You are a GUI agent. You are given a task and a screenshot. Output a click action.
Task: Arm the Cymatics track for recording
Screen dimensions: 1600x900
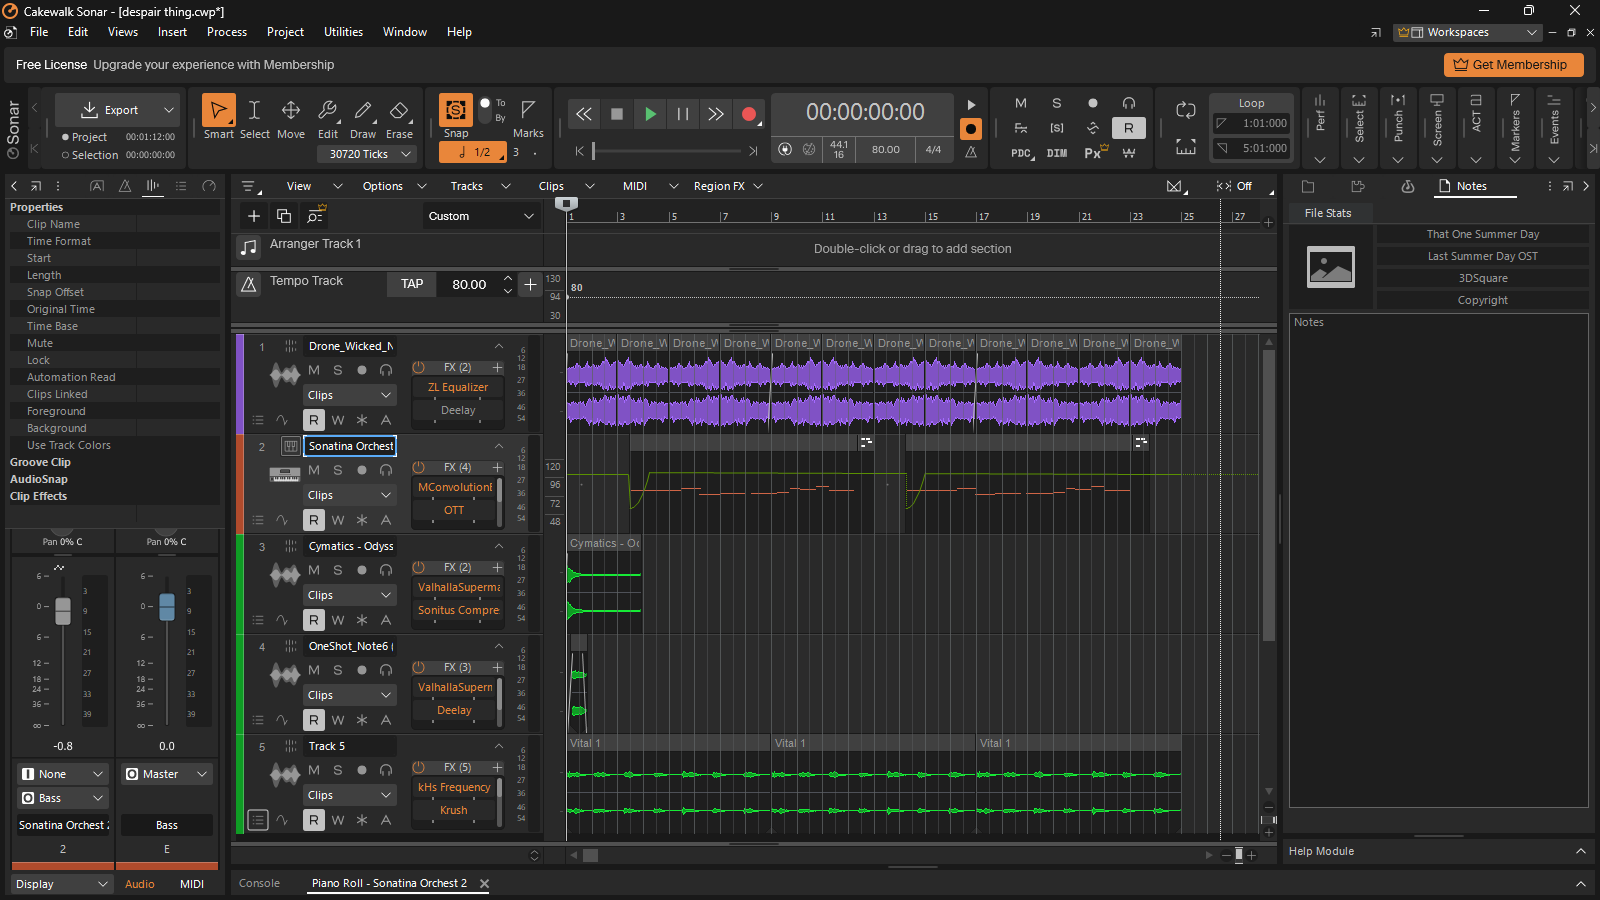362,570
